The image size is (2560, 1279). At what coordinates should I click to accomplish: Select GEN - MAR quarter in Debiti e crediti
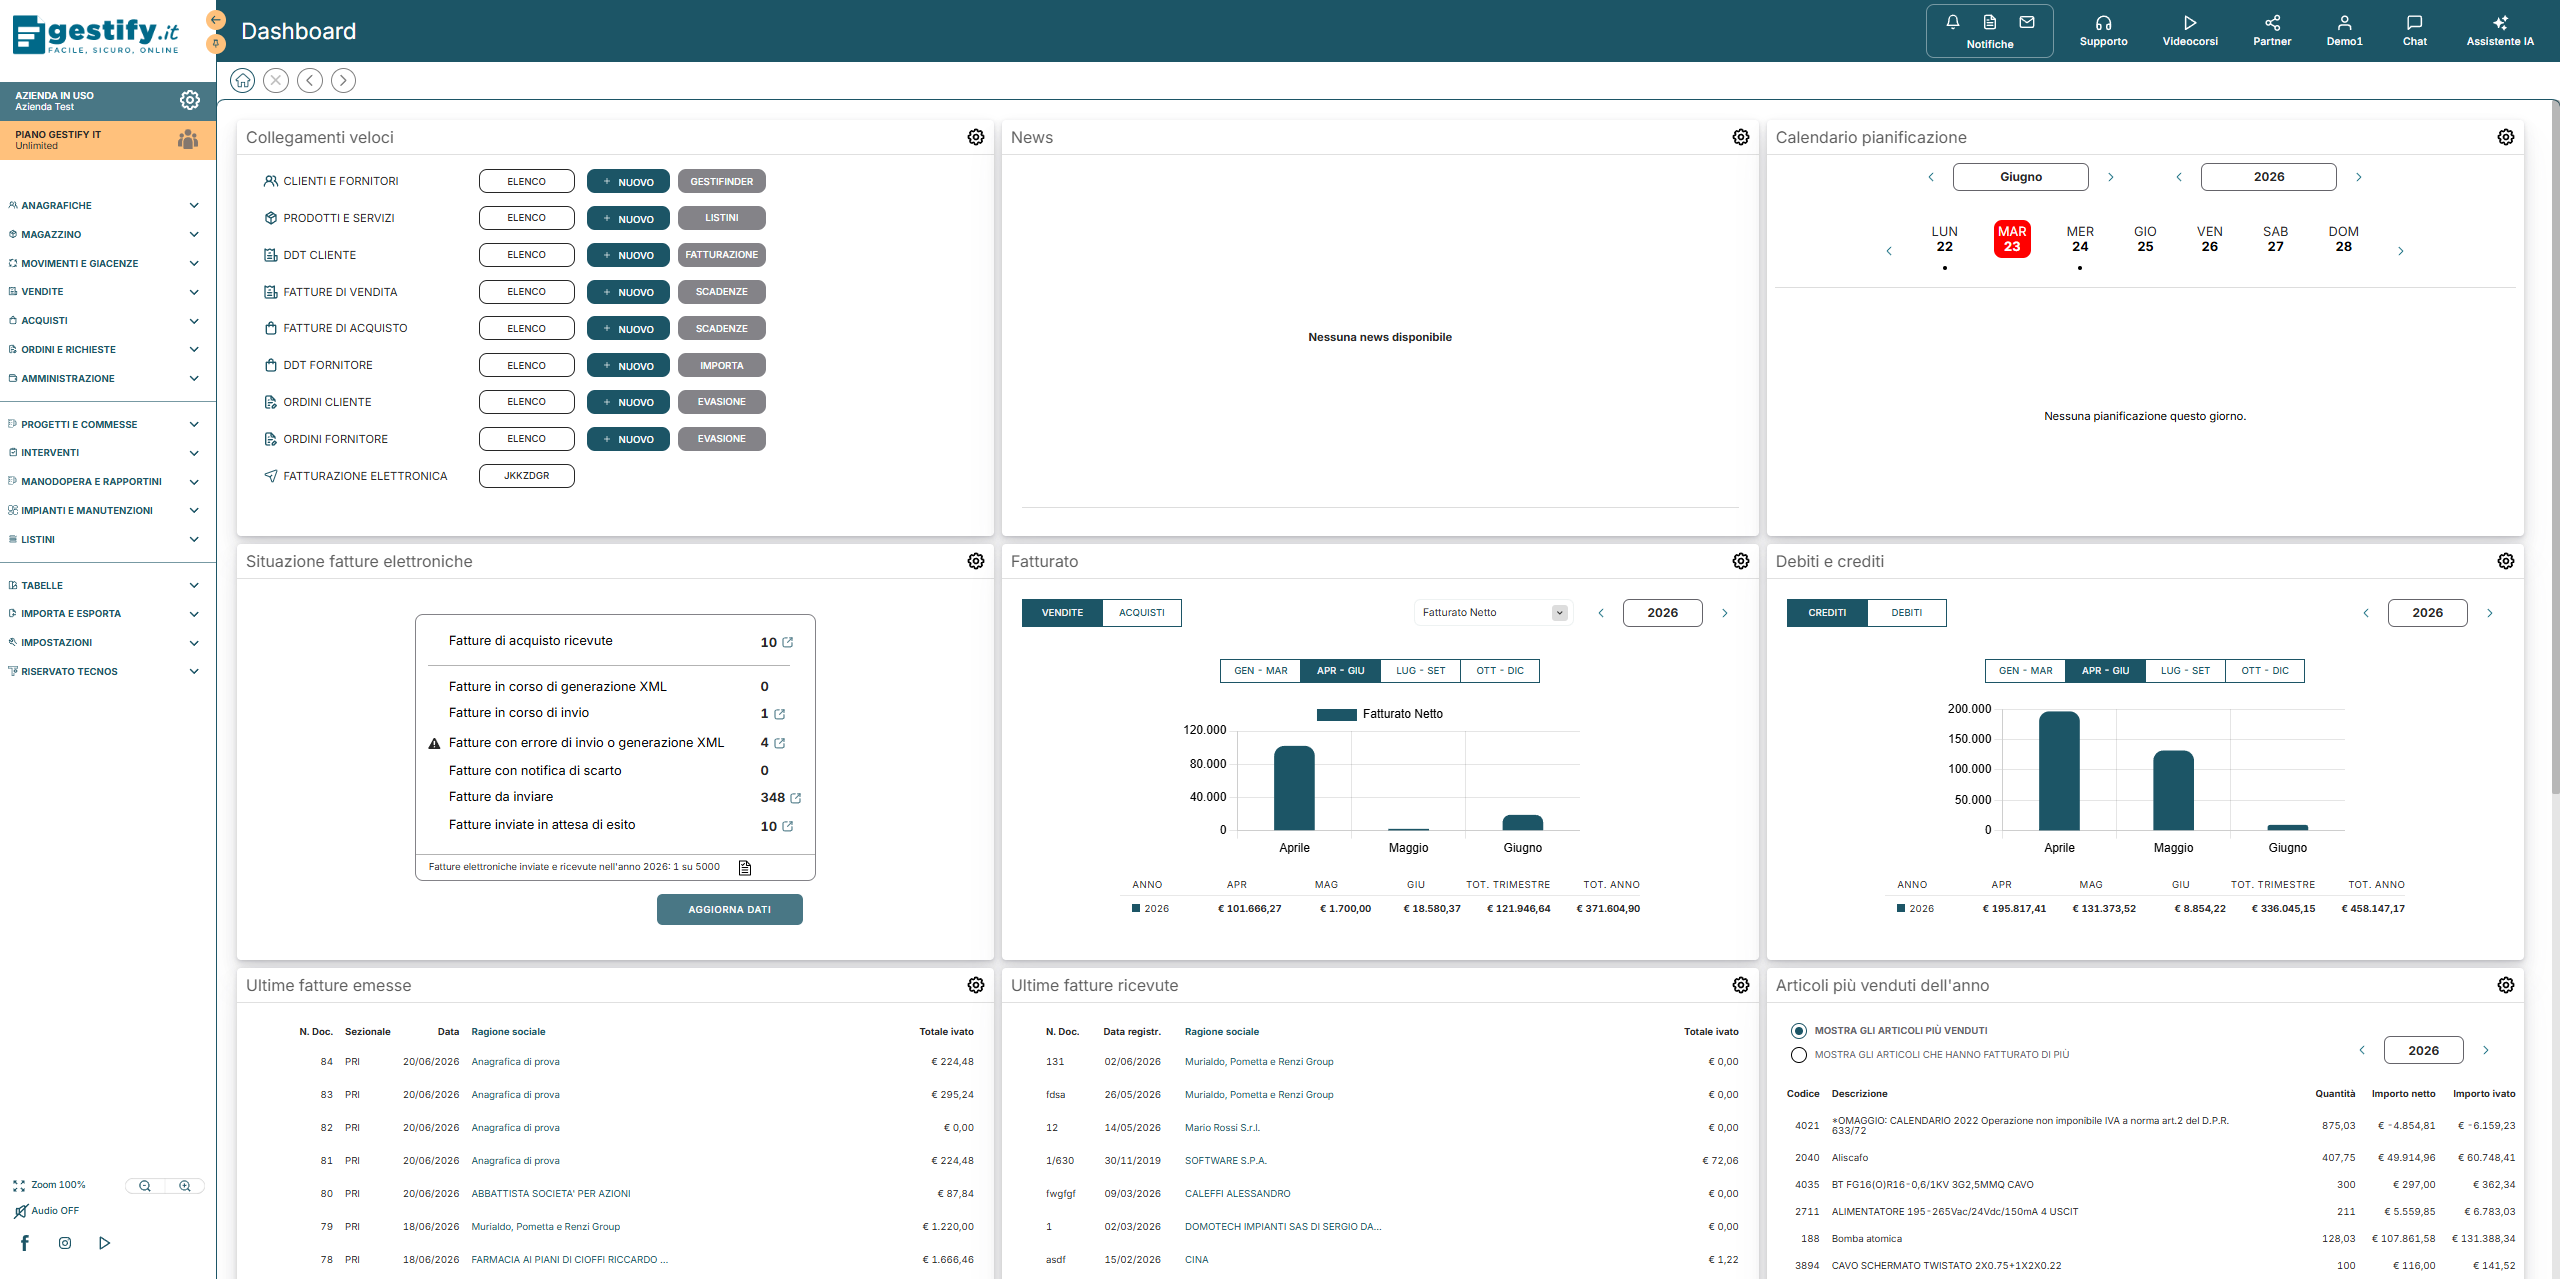2025,671
